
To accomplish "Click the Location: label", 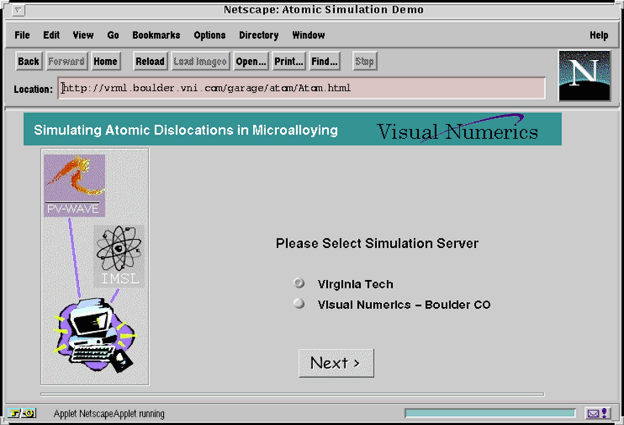I will click(x=33, y=89).
